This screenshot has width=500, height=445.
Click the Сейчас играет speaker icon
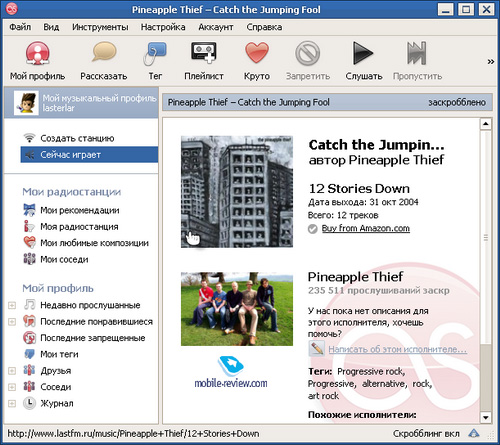pyautogui.click(x=30, y=155)
